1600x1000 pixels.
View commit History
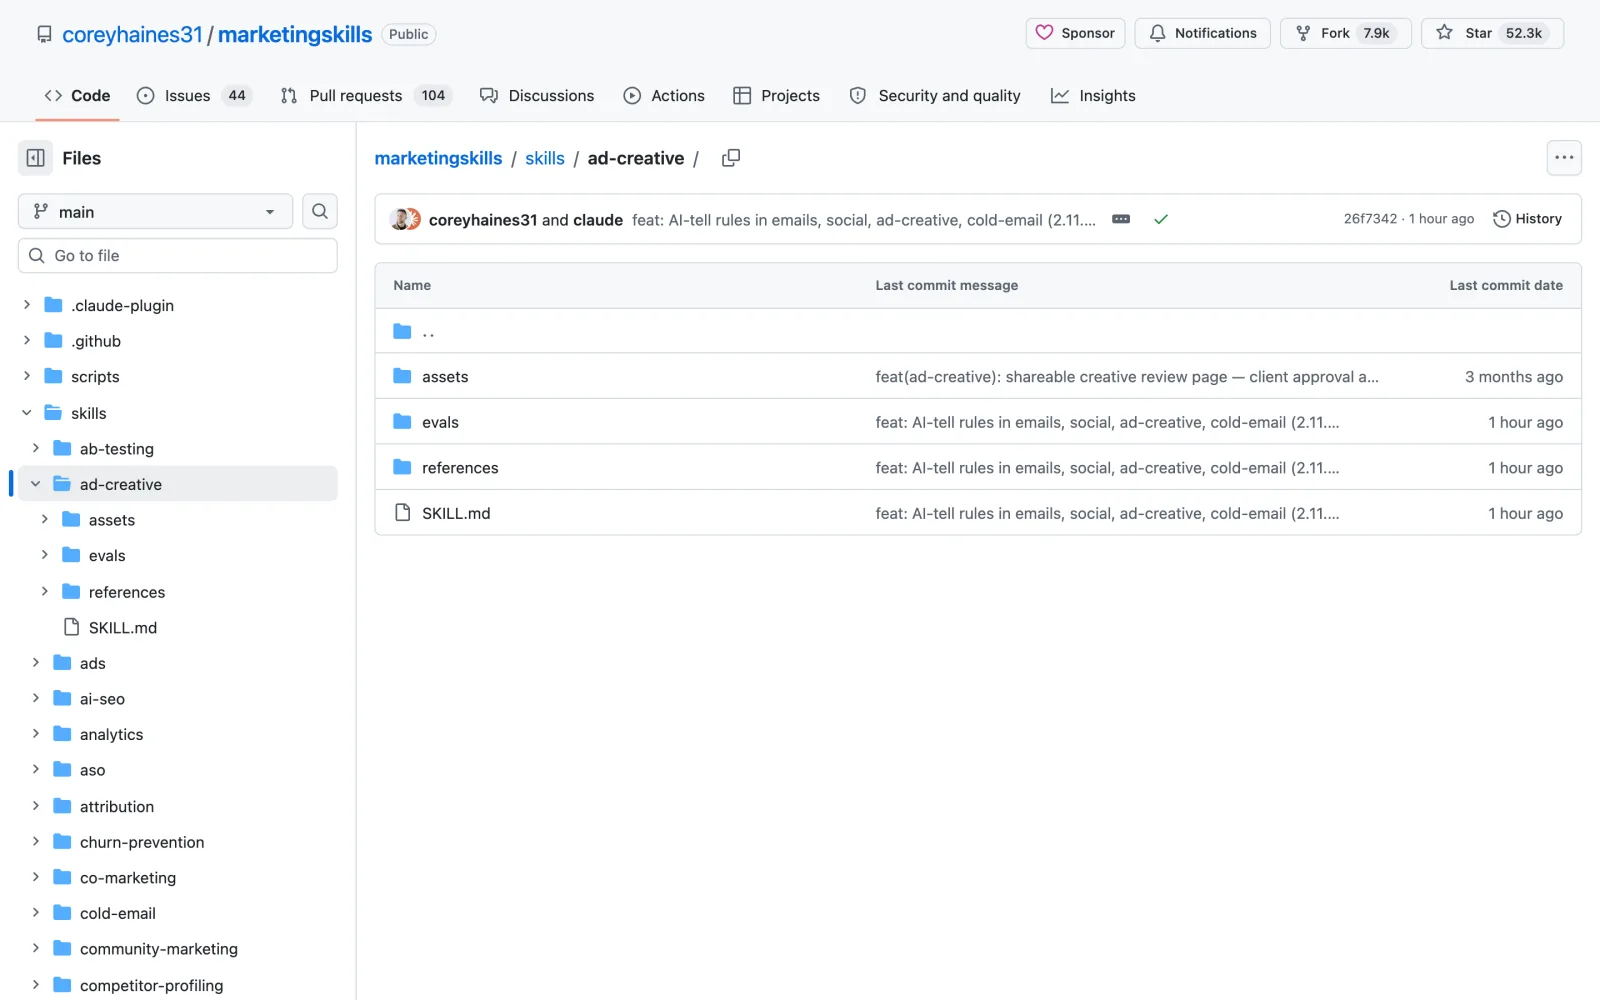coord(1527,219)
